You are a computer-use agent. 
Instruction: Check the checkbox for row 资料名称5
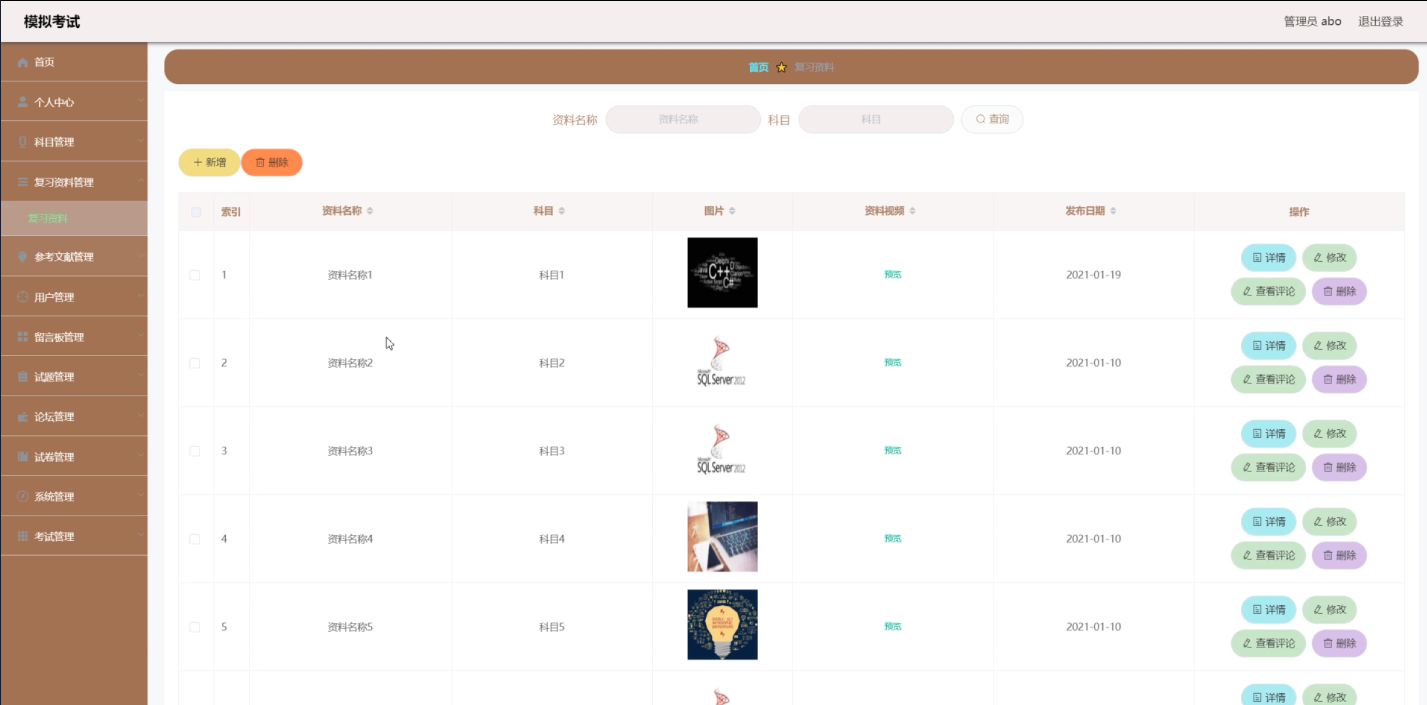tap(195, 627)
